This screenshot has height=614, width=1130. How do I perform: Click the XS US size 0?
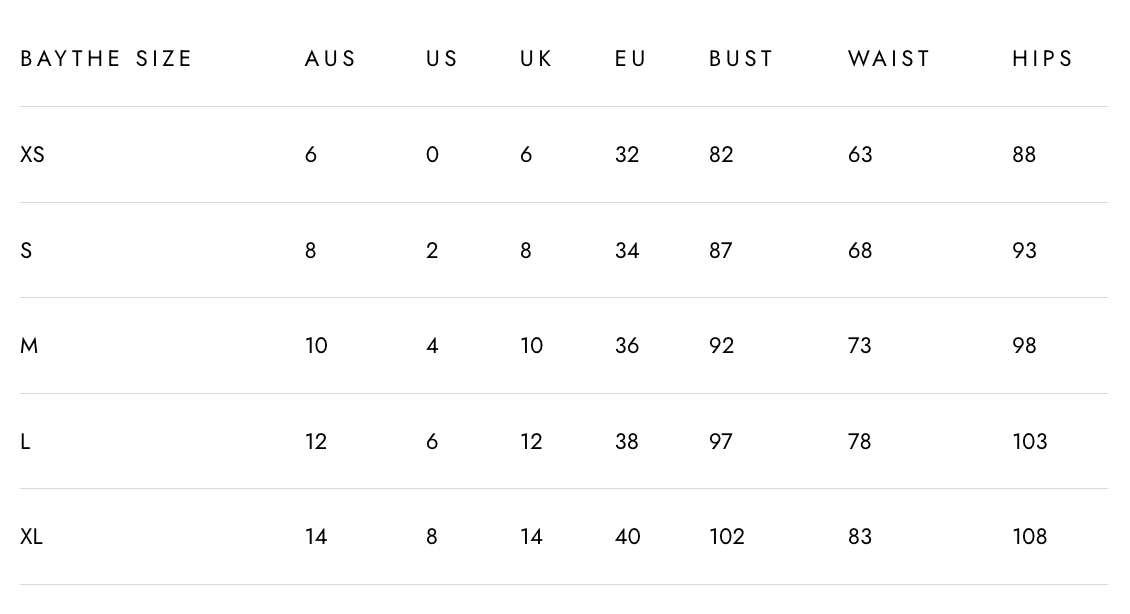432,155
